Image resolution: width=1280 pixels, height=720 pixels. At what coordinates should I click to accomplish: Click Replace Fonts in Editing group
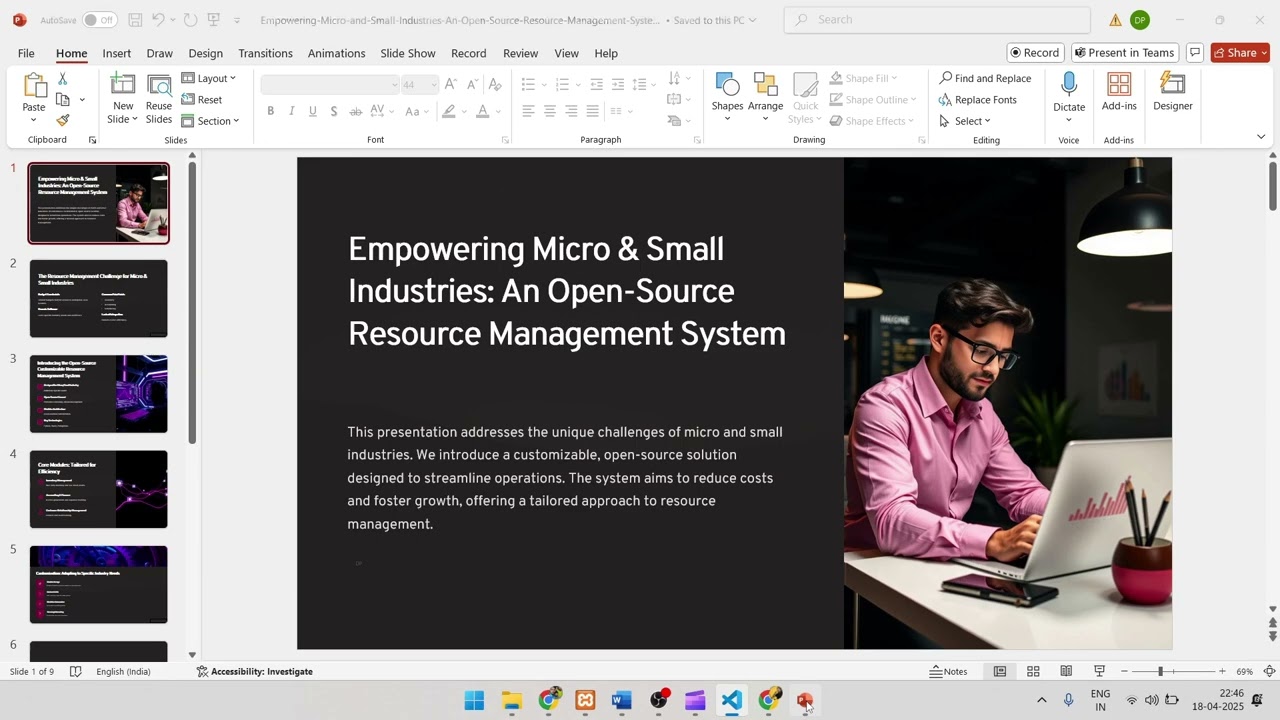[x=978, y=100]
